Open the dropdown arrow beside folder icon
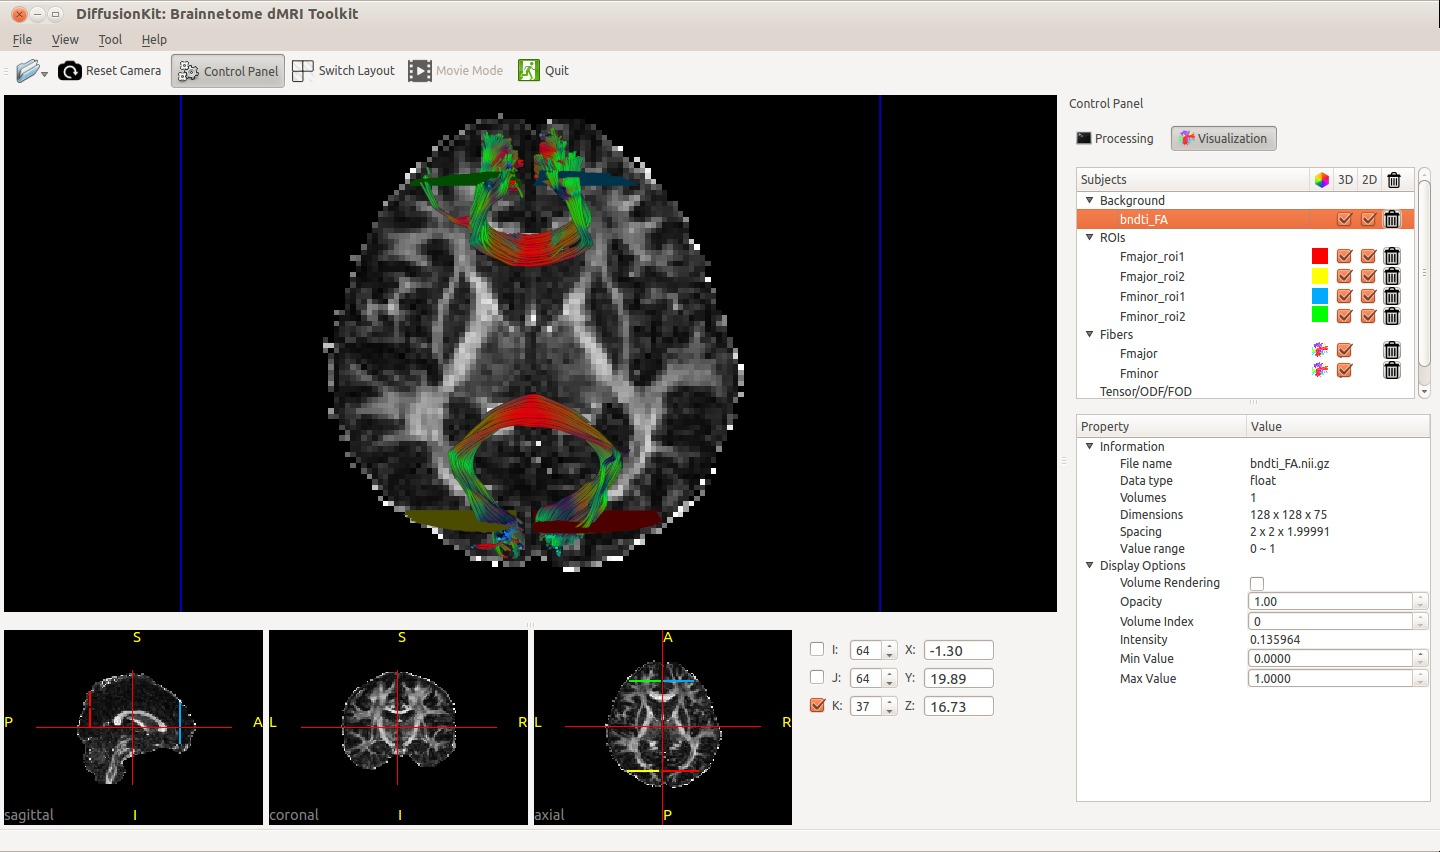Image resolution: width=1440 pixels, height=852 pixels. coord(45,75)
